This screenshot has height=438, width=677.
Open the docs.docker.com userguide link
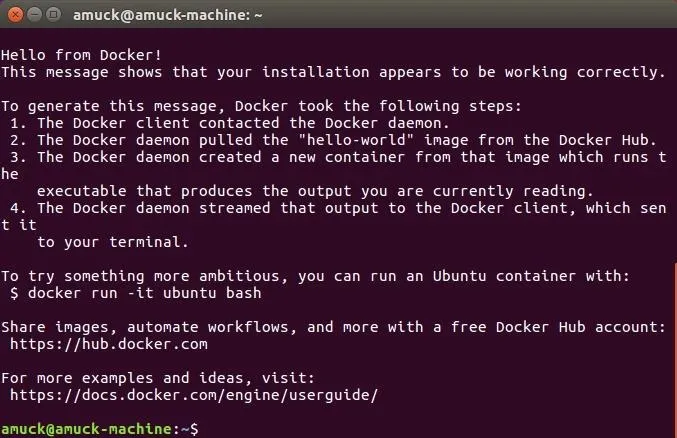click(194, 395)
